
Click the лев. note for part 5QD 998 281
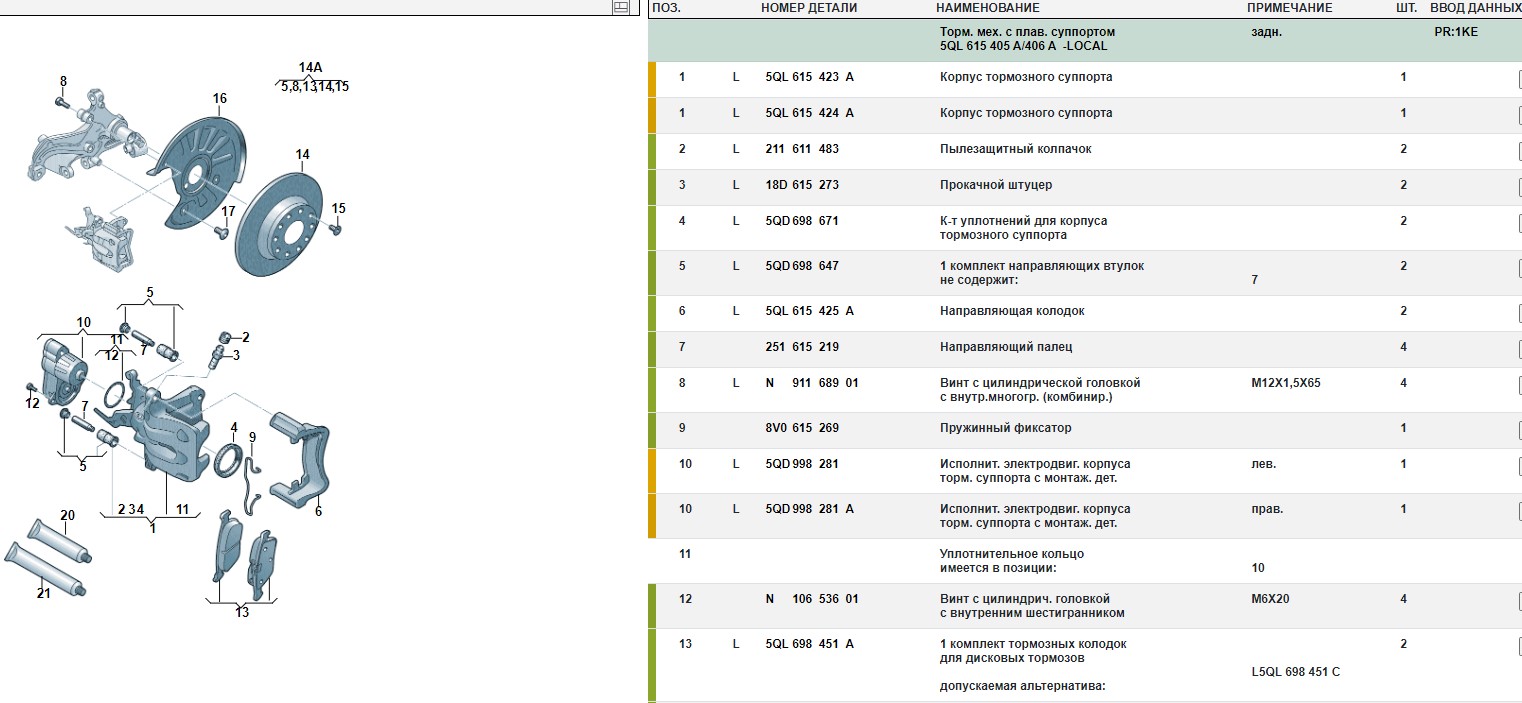[x=1264, y=464]
